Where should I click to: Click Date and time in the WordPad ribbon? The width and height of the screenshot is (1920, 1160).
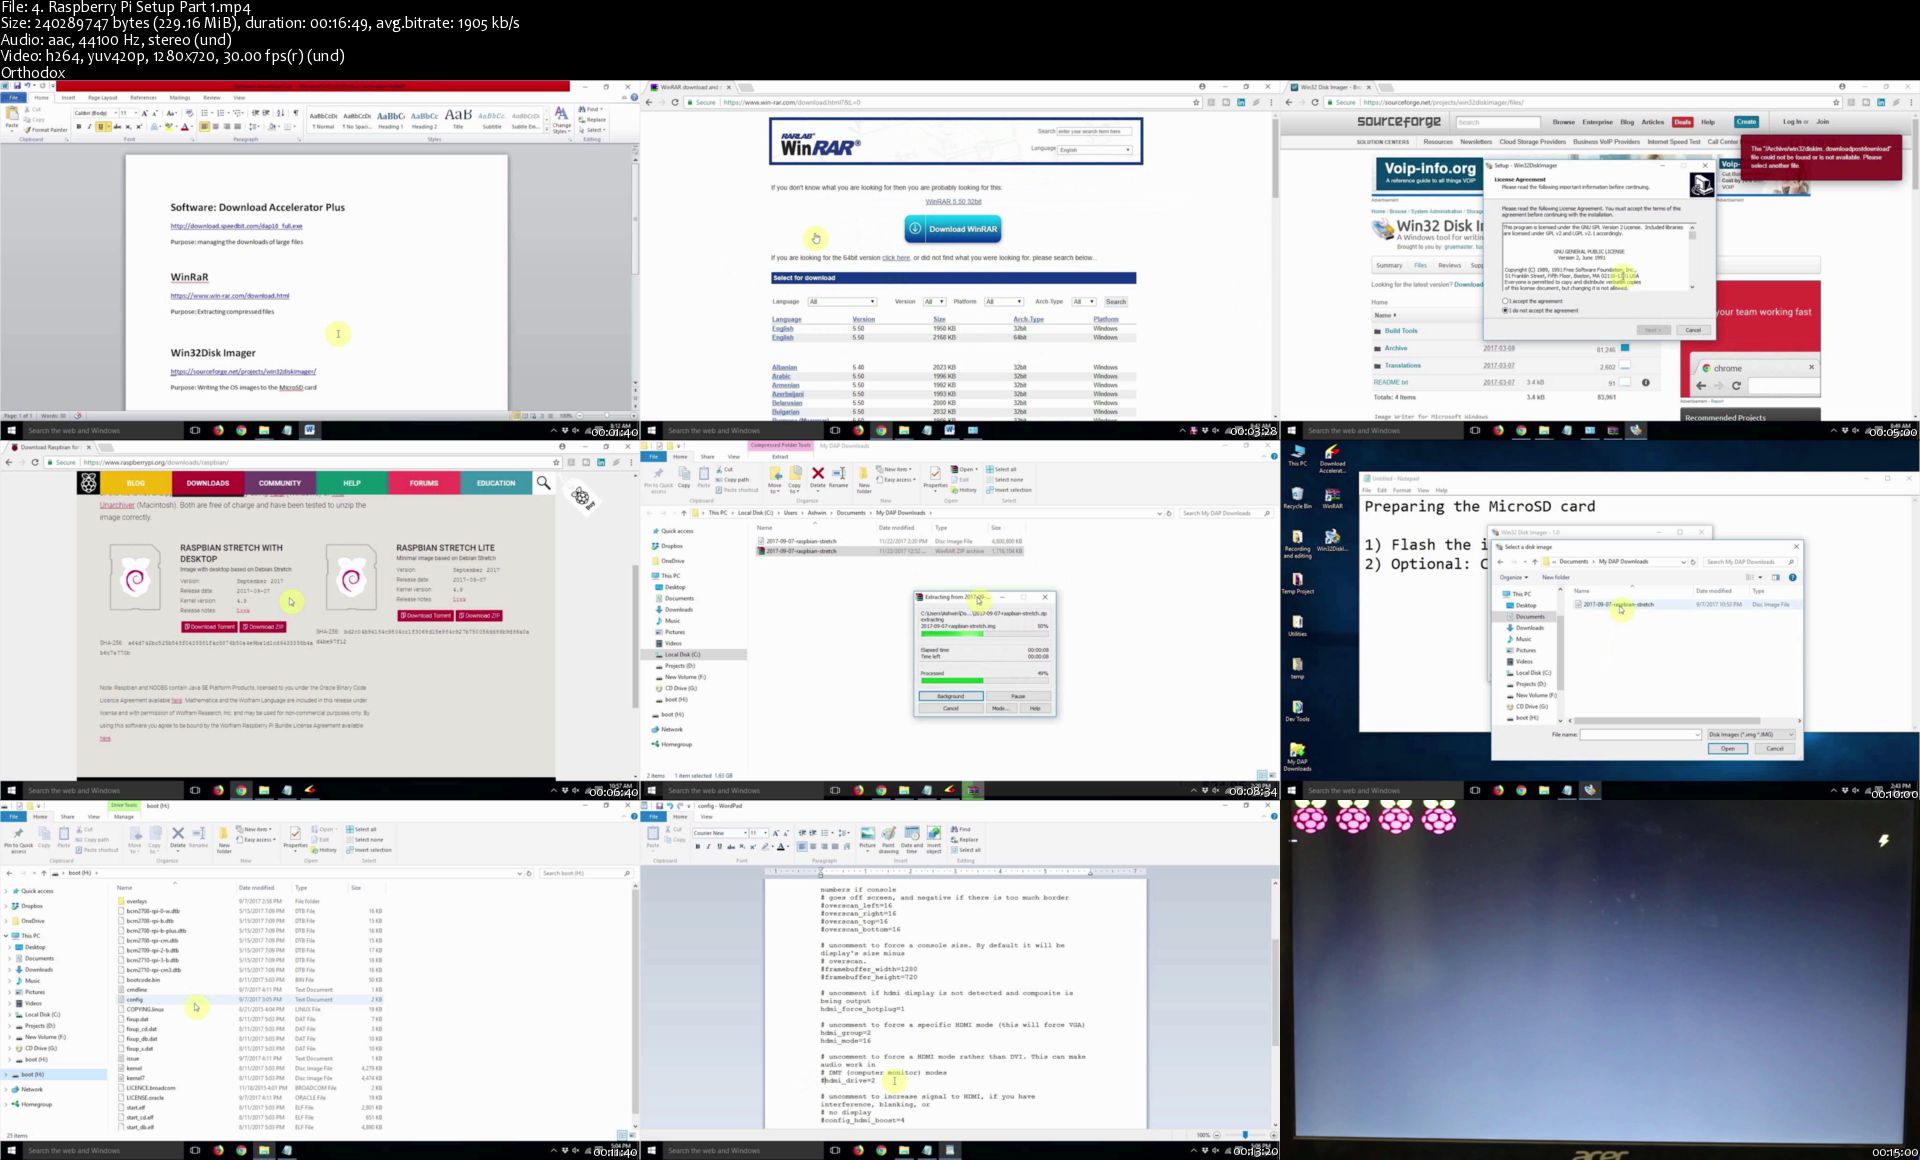[x=911, y=840]
